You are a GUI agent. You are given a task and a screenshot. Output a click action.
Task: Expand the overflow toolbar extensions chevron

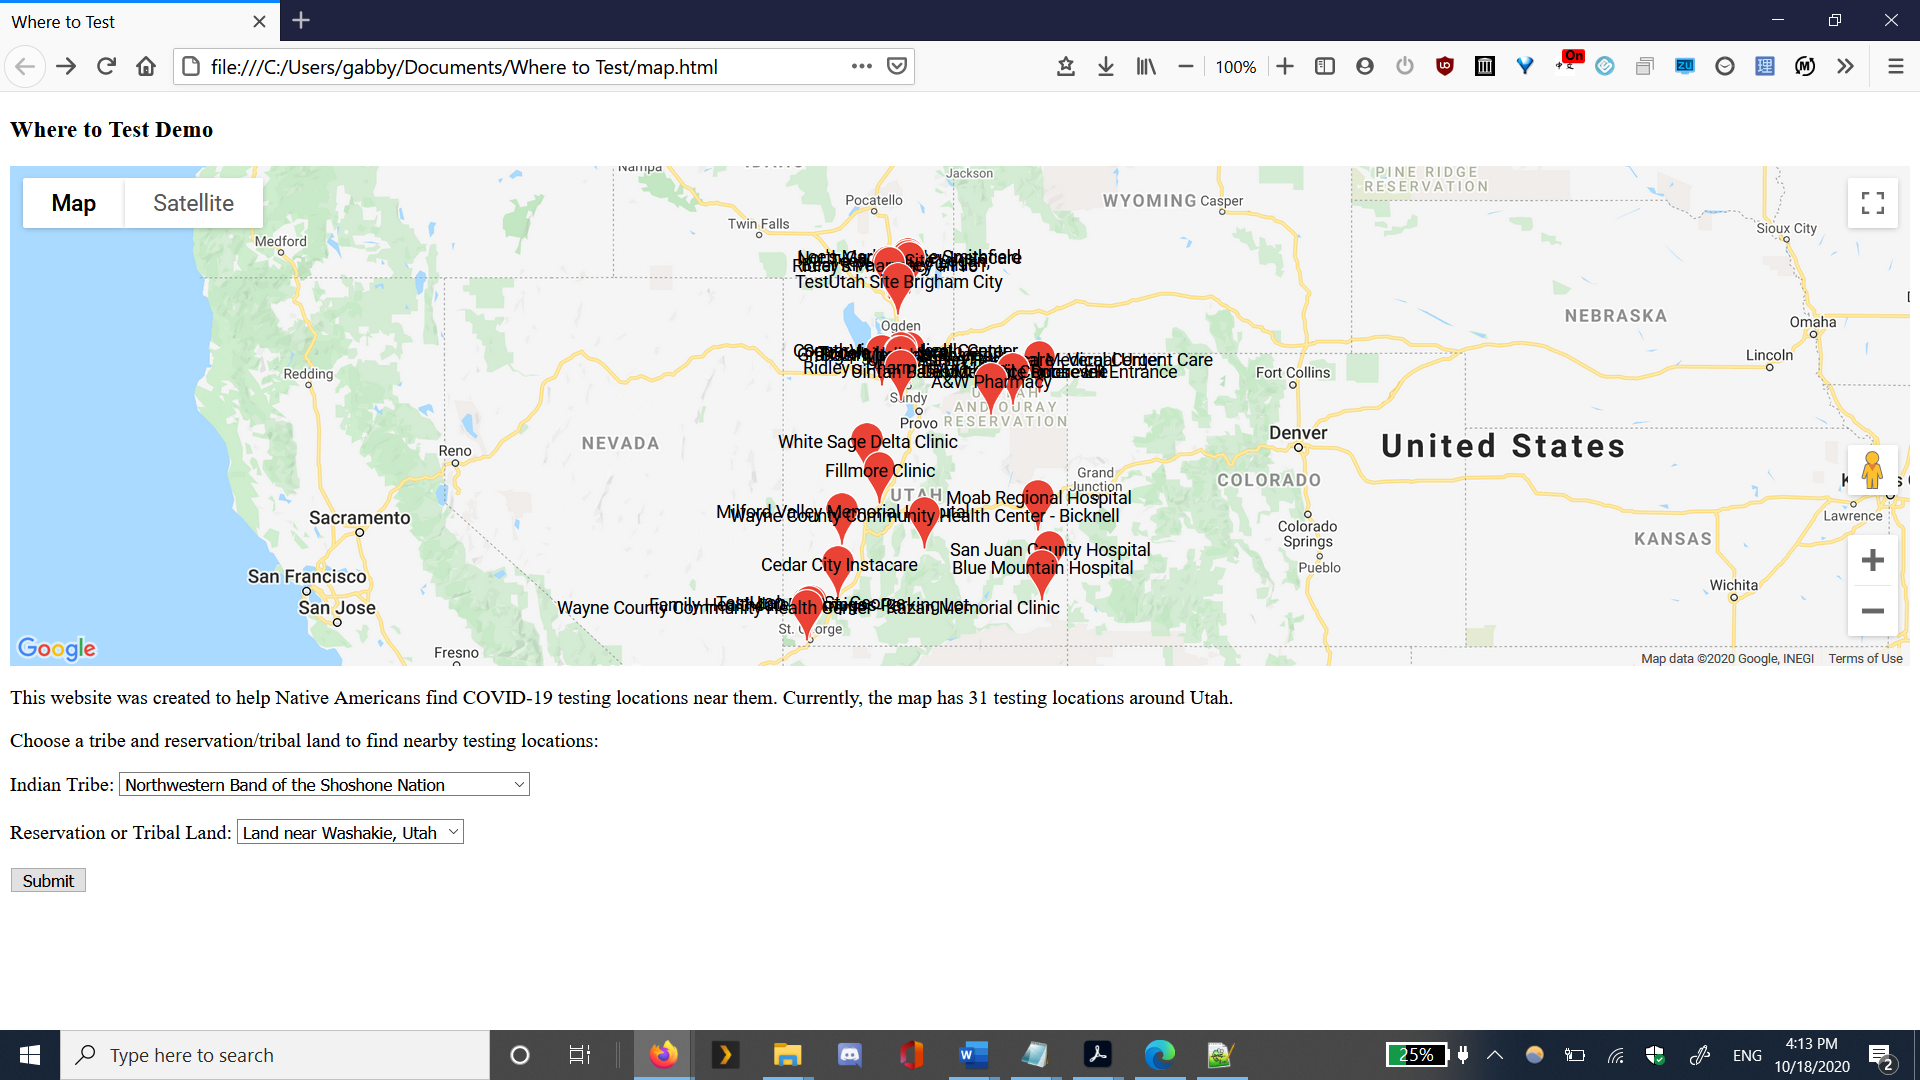pyautogui.click(x=1845, y=67)
